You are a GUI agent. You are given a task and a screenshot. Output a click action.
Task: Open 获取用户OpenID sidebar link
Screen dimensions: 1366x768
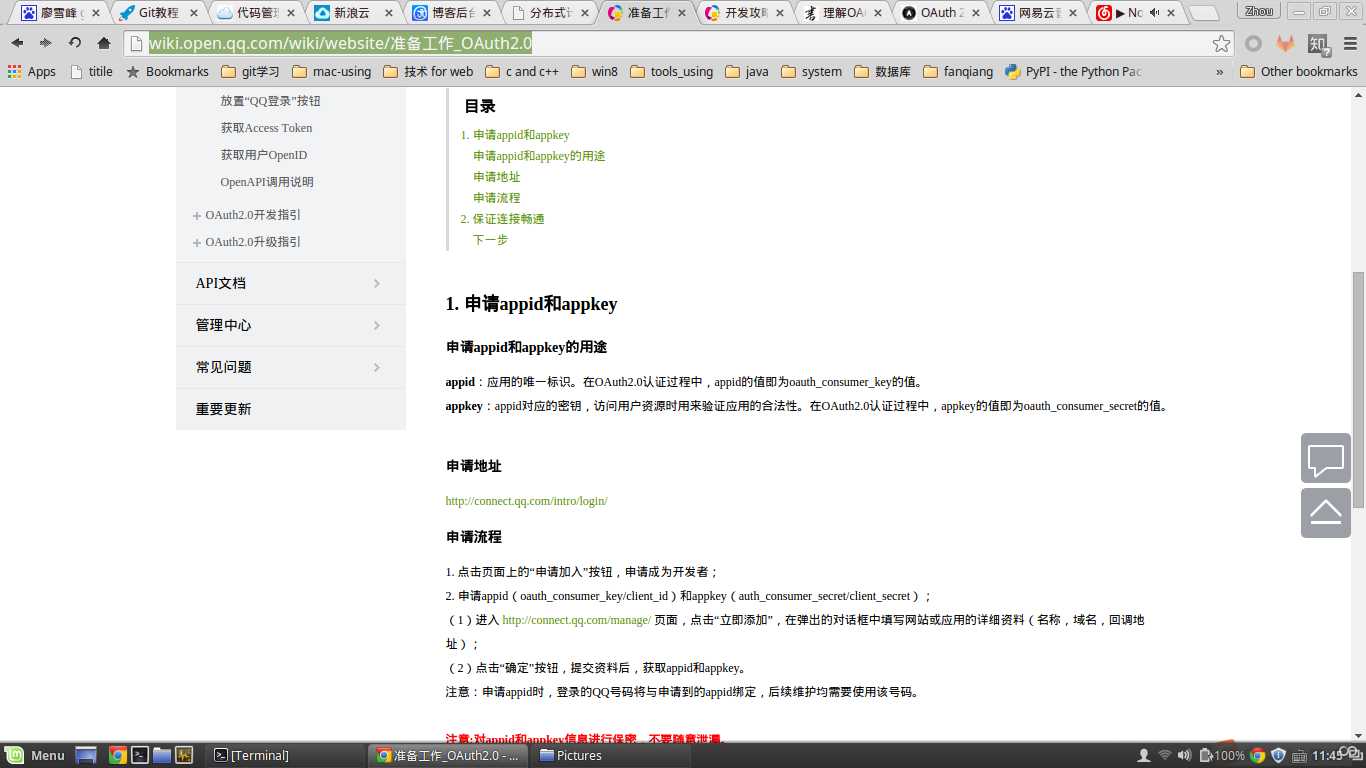(264, 155)
